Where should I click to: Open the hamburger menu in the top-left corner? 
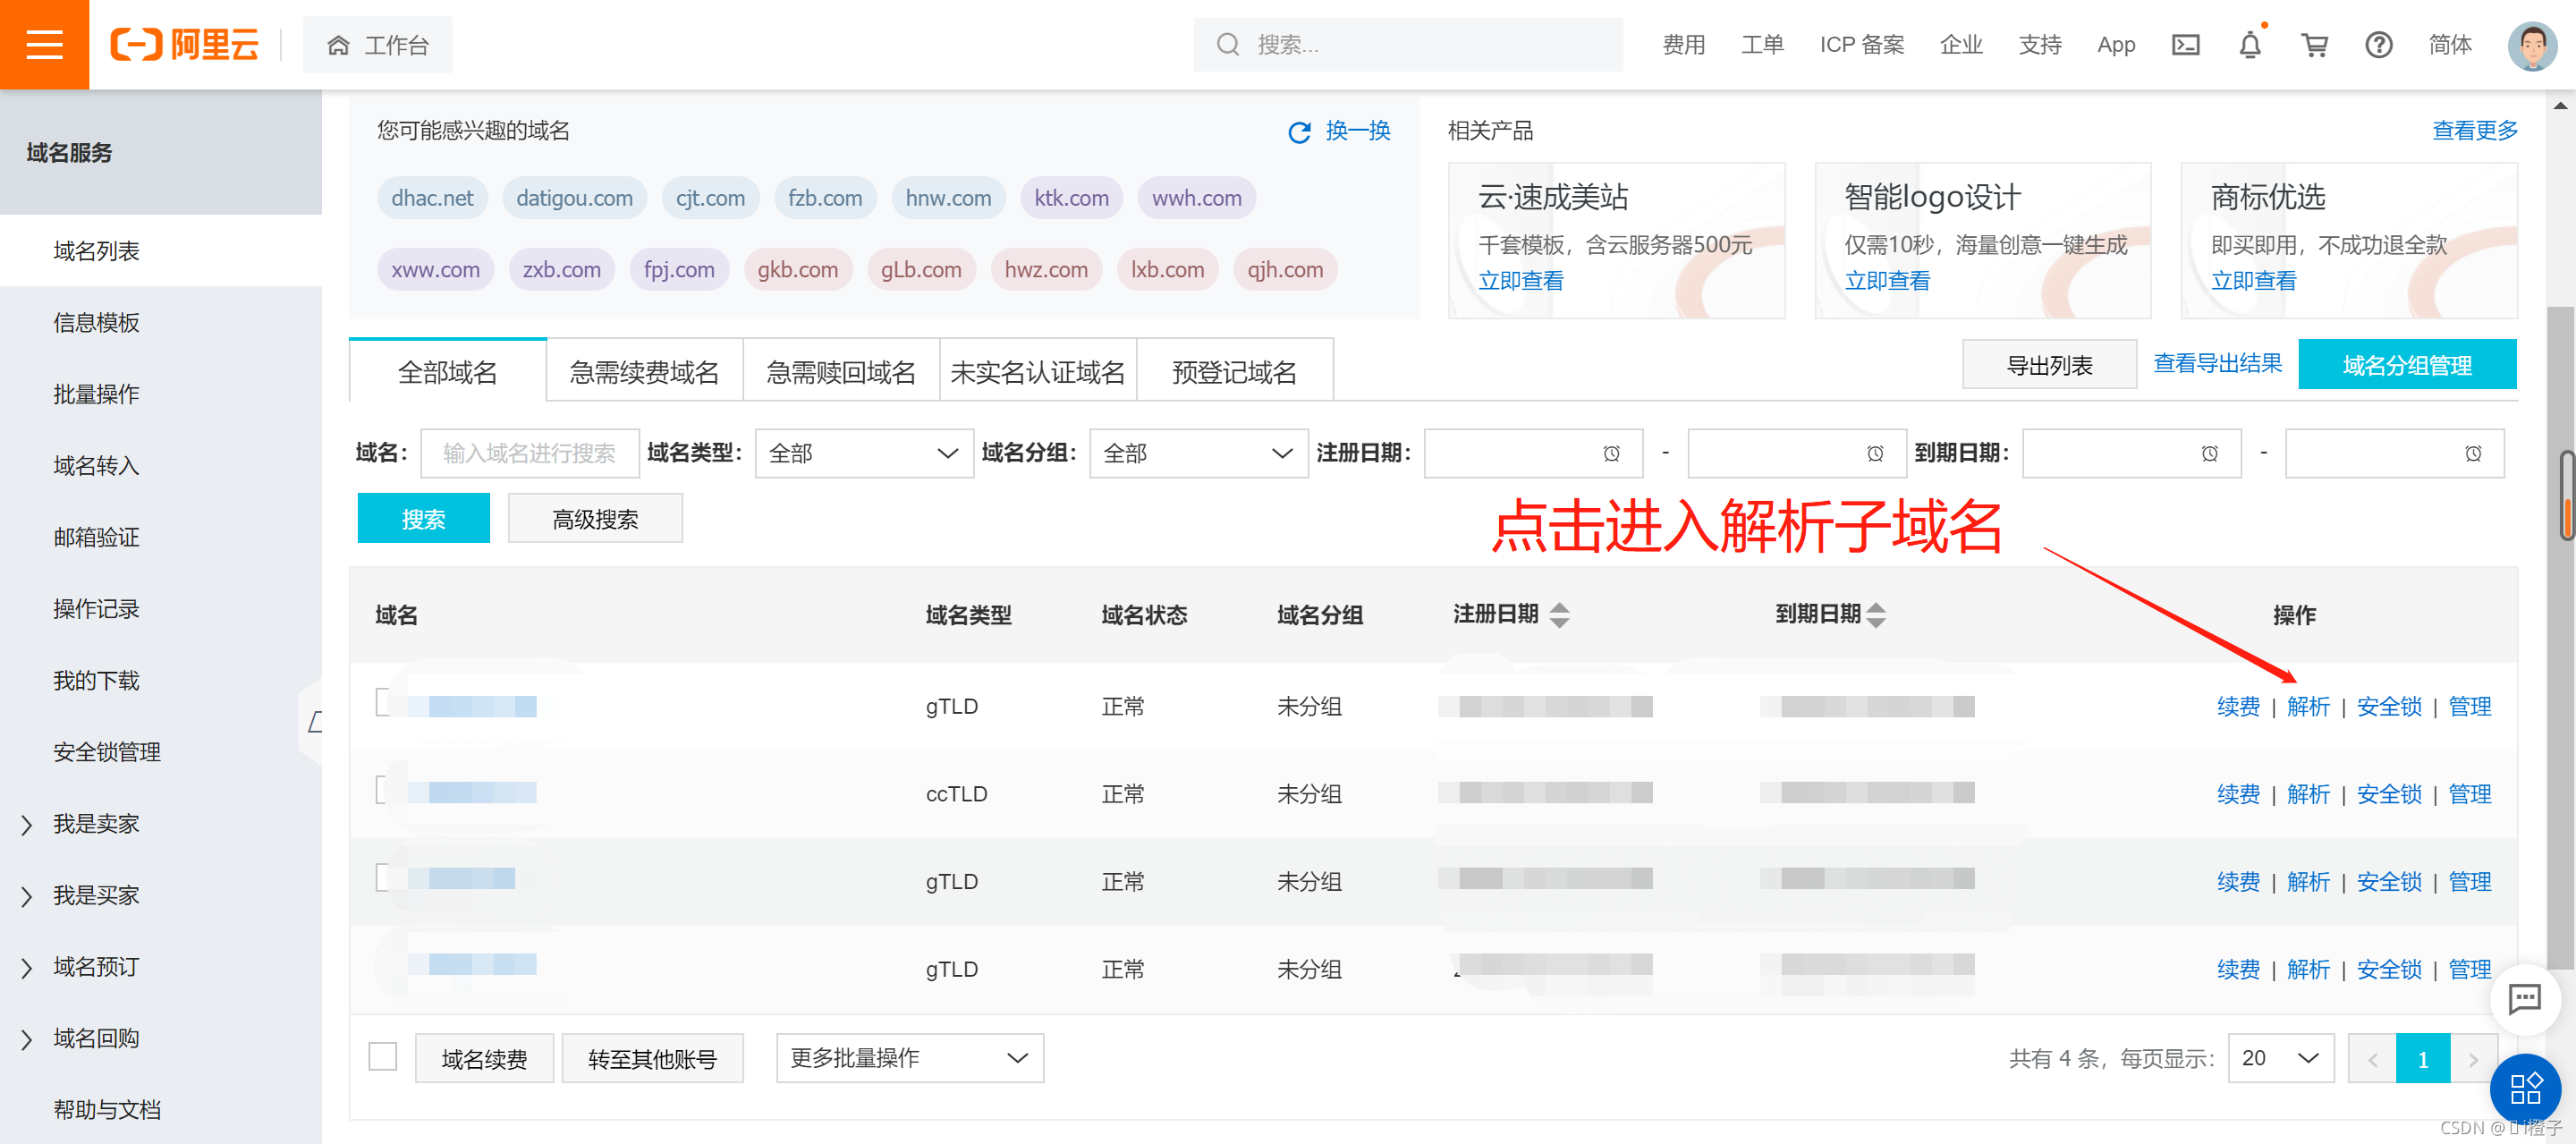(44, 44)
